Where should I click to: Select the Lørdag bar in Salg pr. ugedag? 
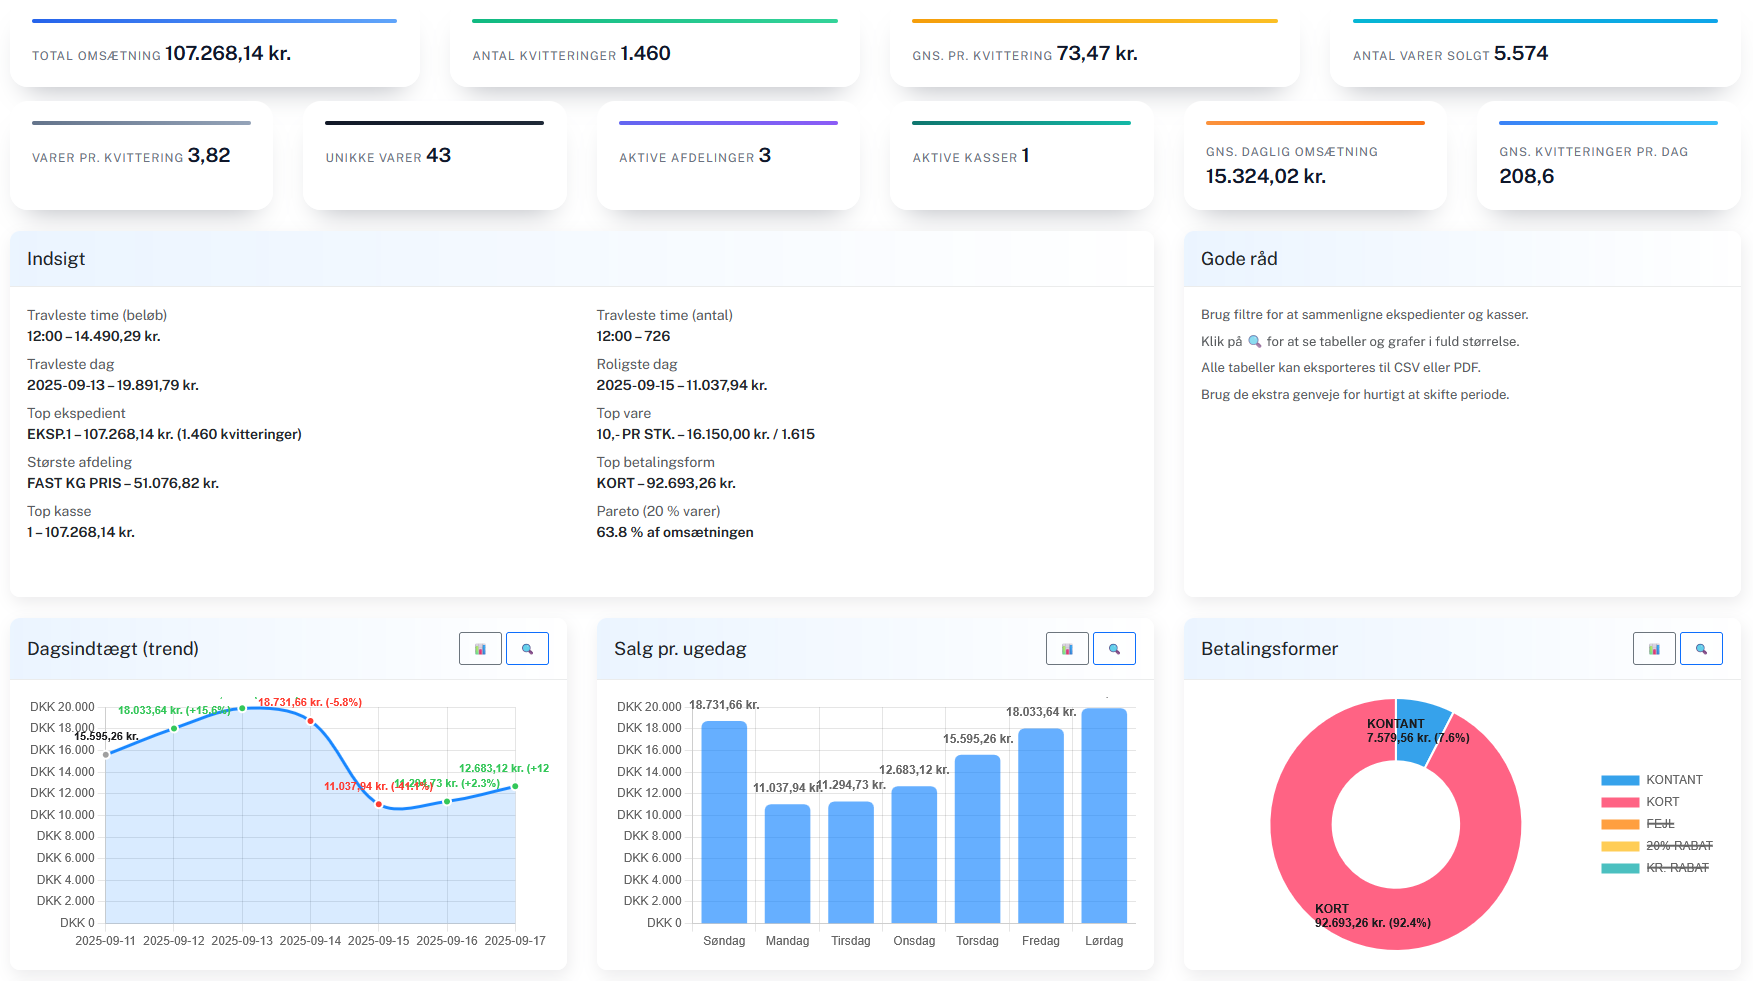point(1104,815)
